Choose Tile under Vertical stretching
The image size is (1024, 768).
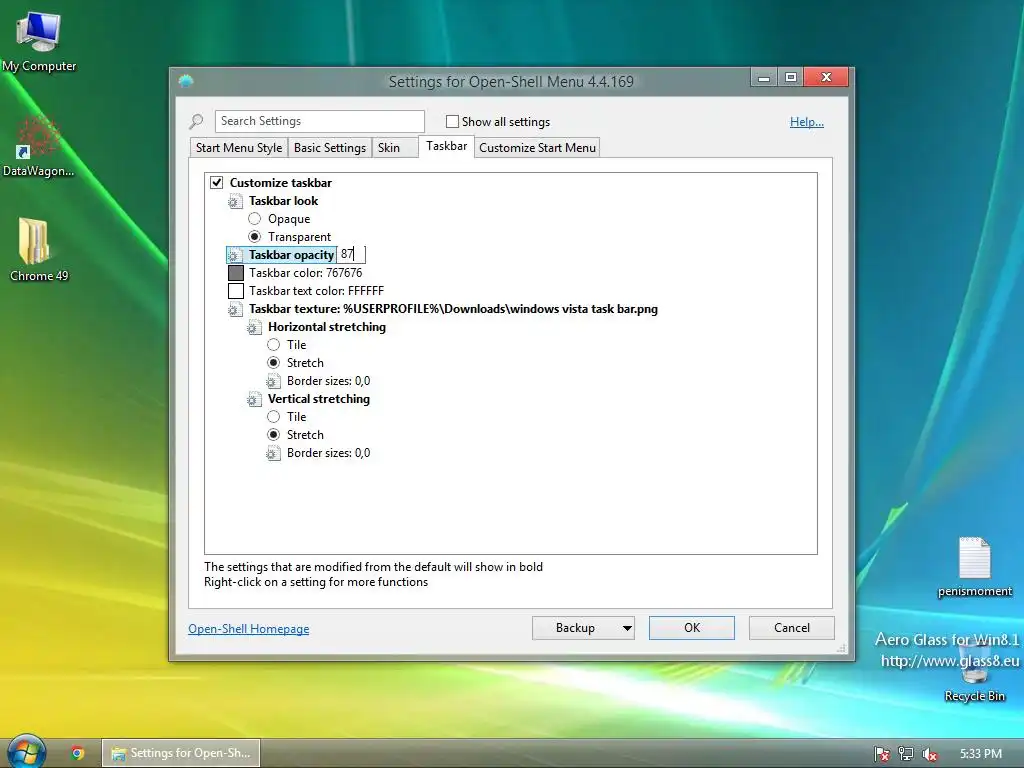(274, 417)
